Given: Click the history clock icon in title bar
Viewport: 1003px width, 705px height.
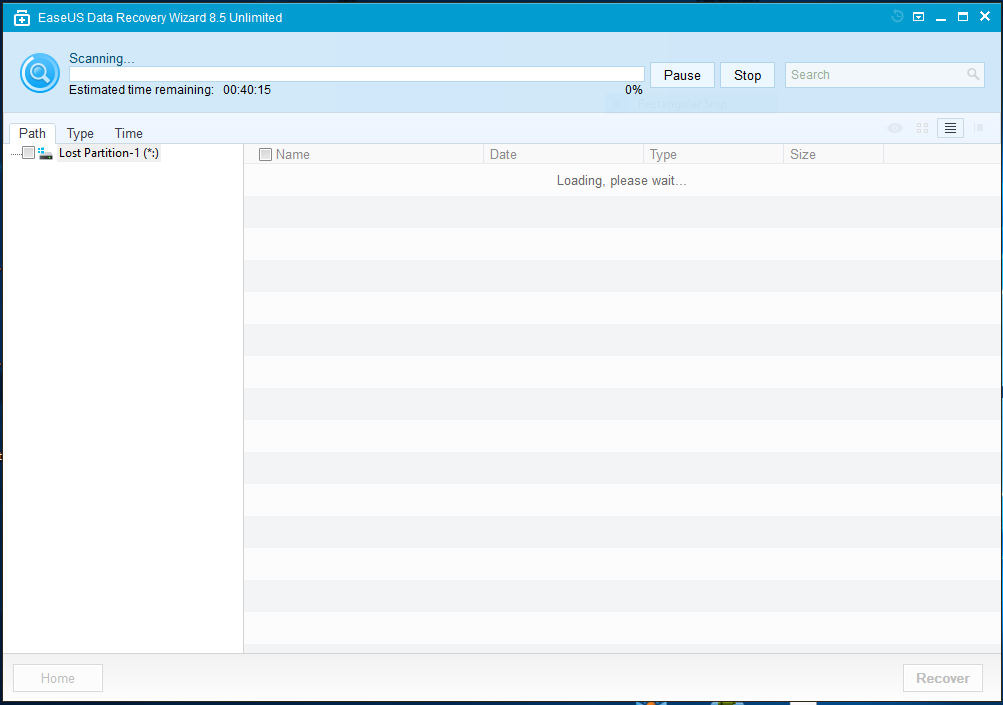Looking at the screenshot, I should click(x=897, y=17).
